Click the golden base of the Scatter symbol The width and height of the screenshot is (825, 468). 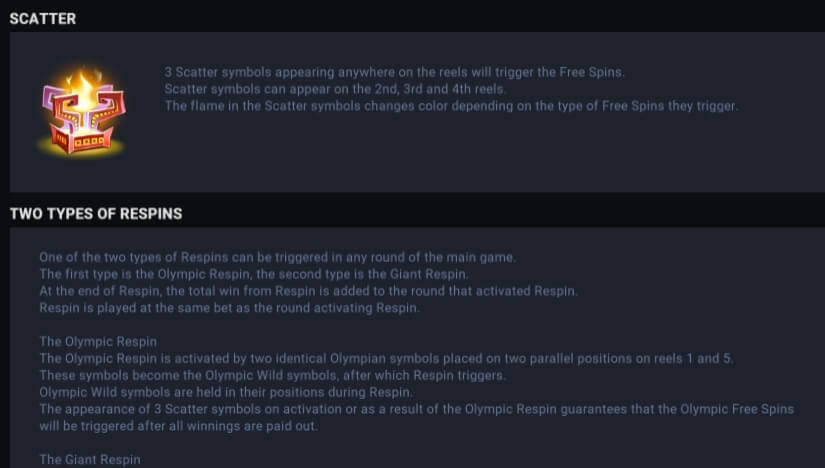pos(83,145)
